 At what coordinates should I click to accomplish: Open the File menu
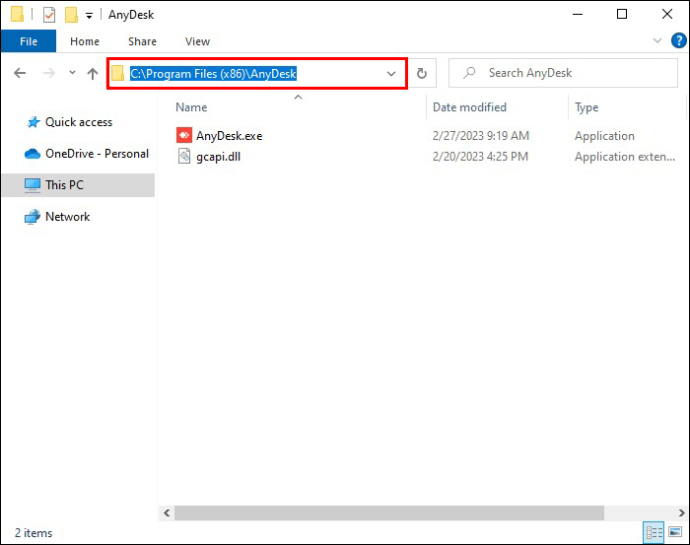click(29, 41)
